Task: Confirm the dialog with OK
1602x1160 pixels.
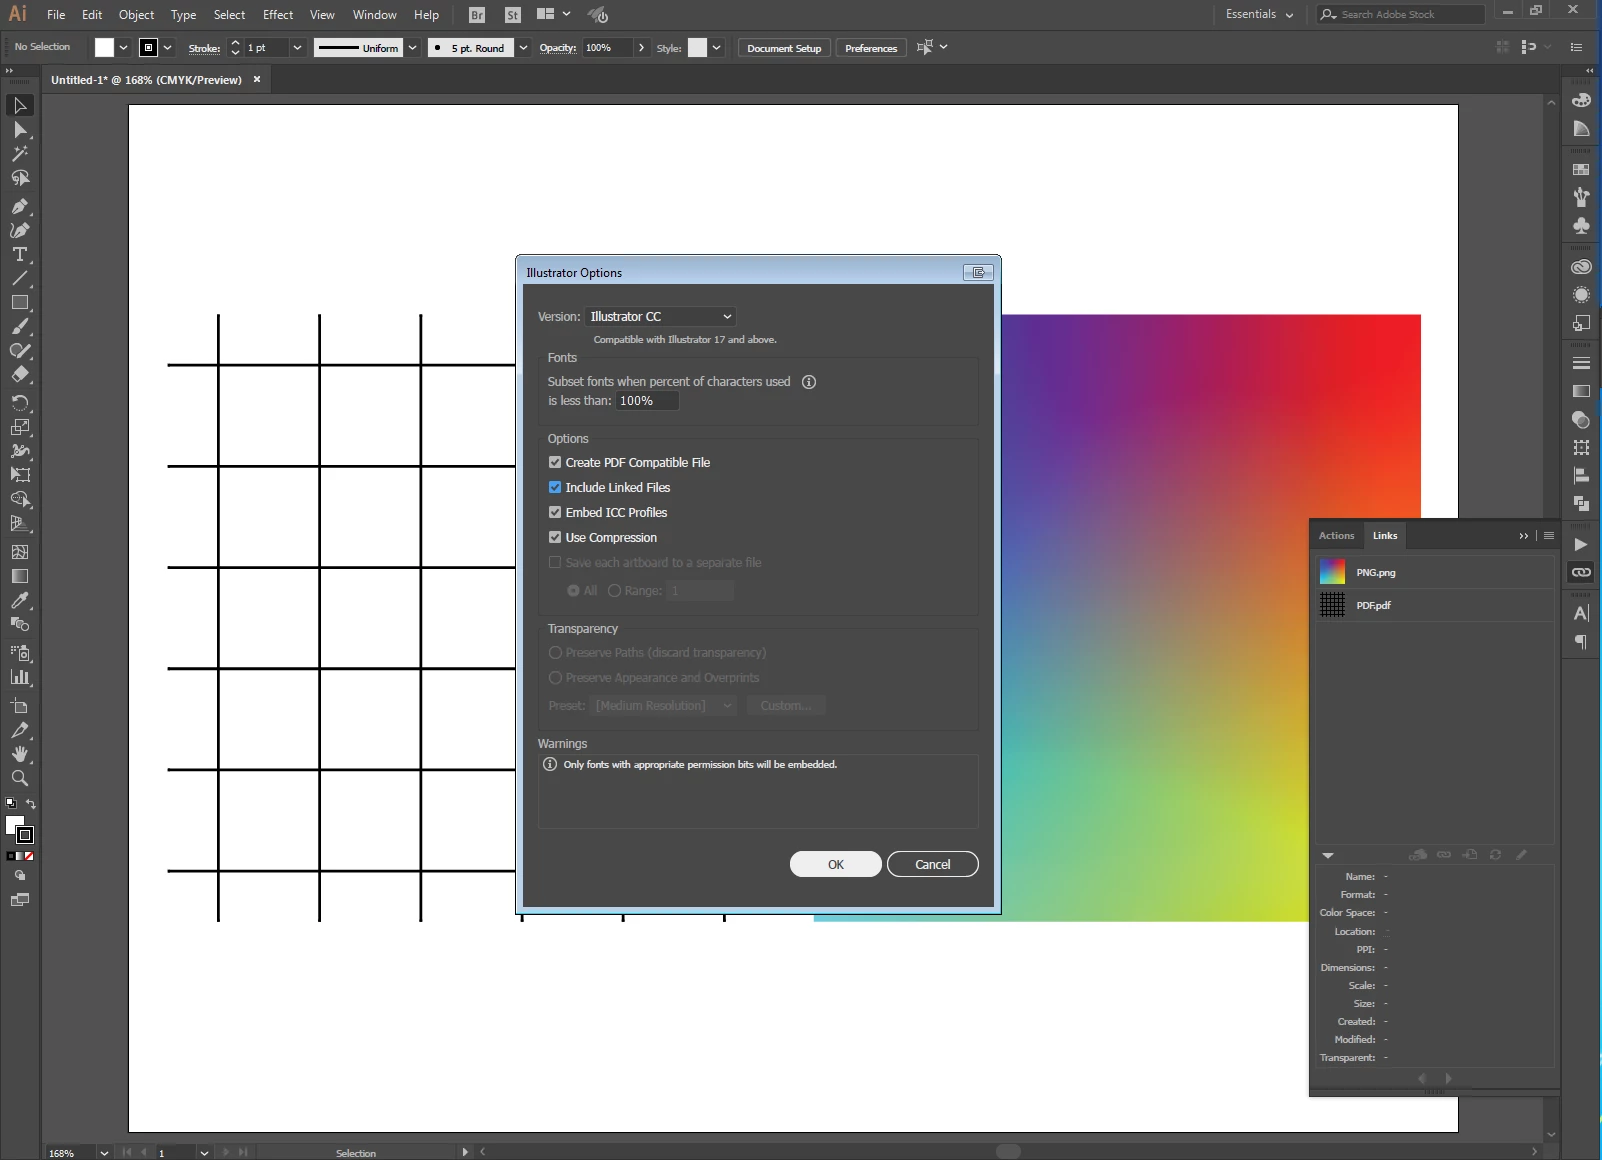Action: coord(836,864)
